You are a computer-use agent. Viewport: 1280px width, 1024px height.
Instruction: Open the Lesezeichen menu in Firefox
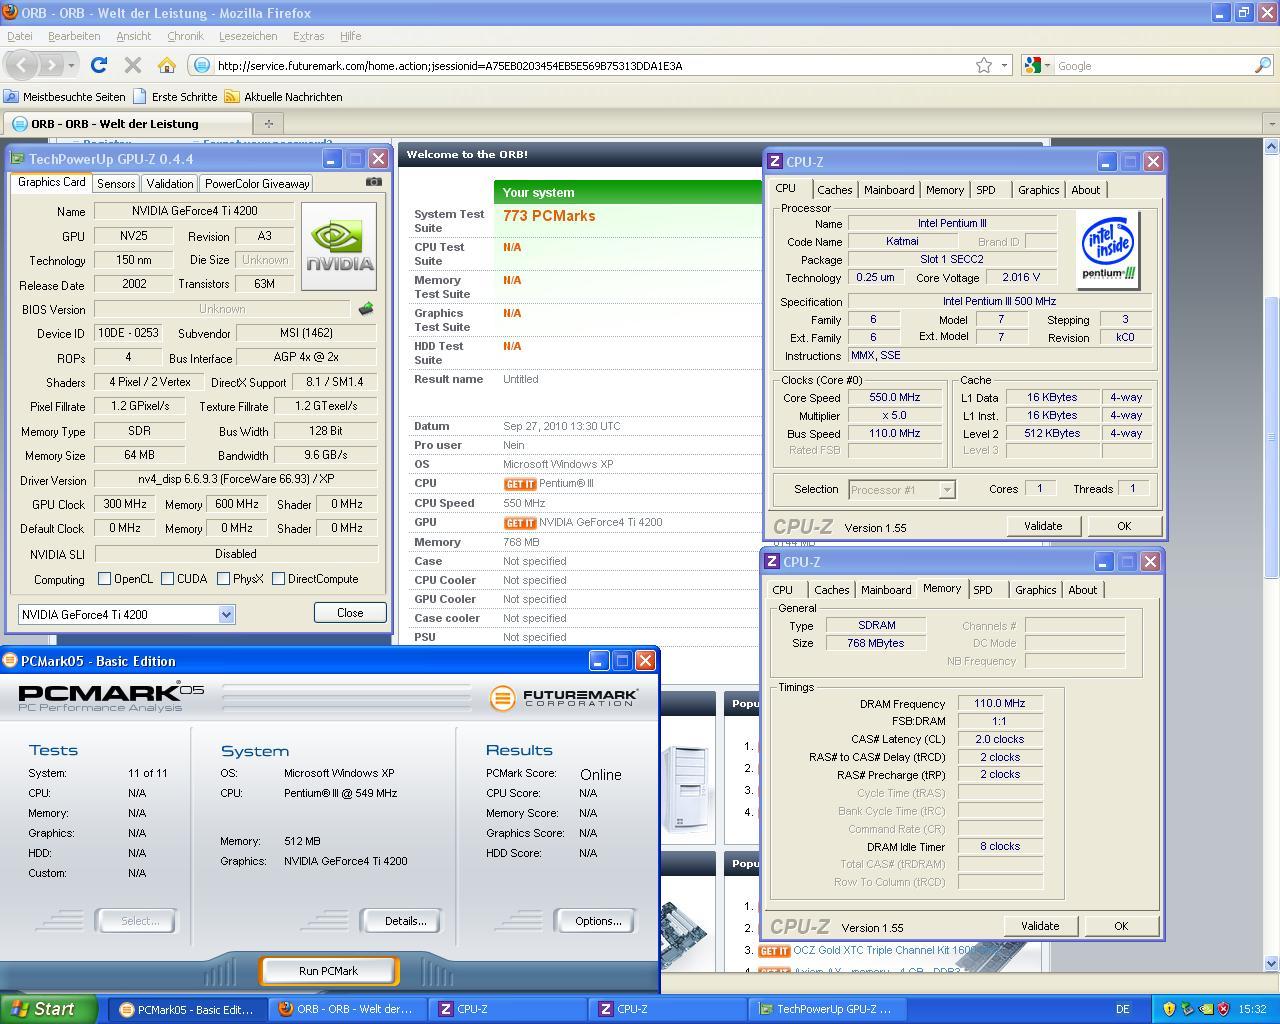click(248, 36)
